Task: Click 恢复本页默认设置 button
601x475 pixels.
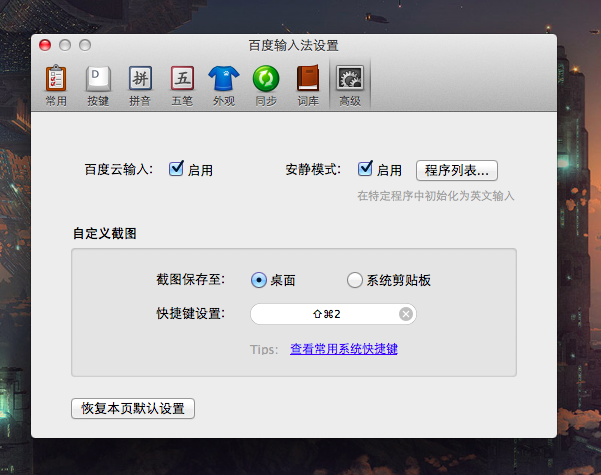Action: pos(133,408)
